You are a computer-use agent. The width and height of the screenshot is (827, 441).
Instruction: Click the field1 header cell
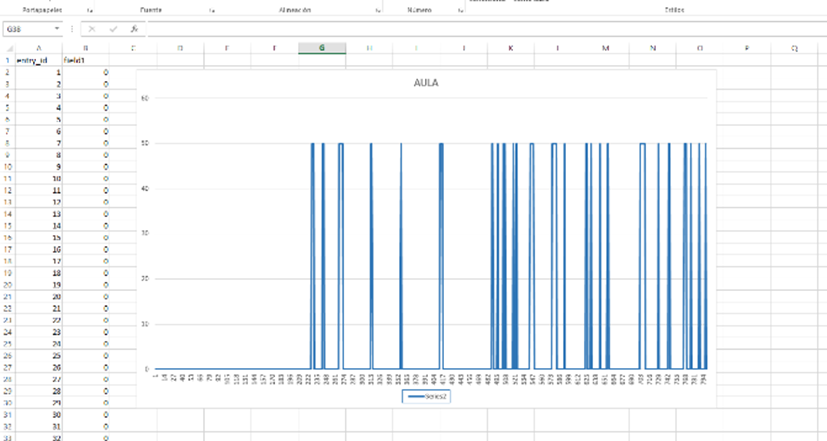coord(86,60)
